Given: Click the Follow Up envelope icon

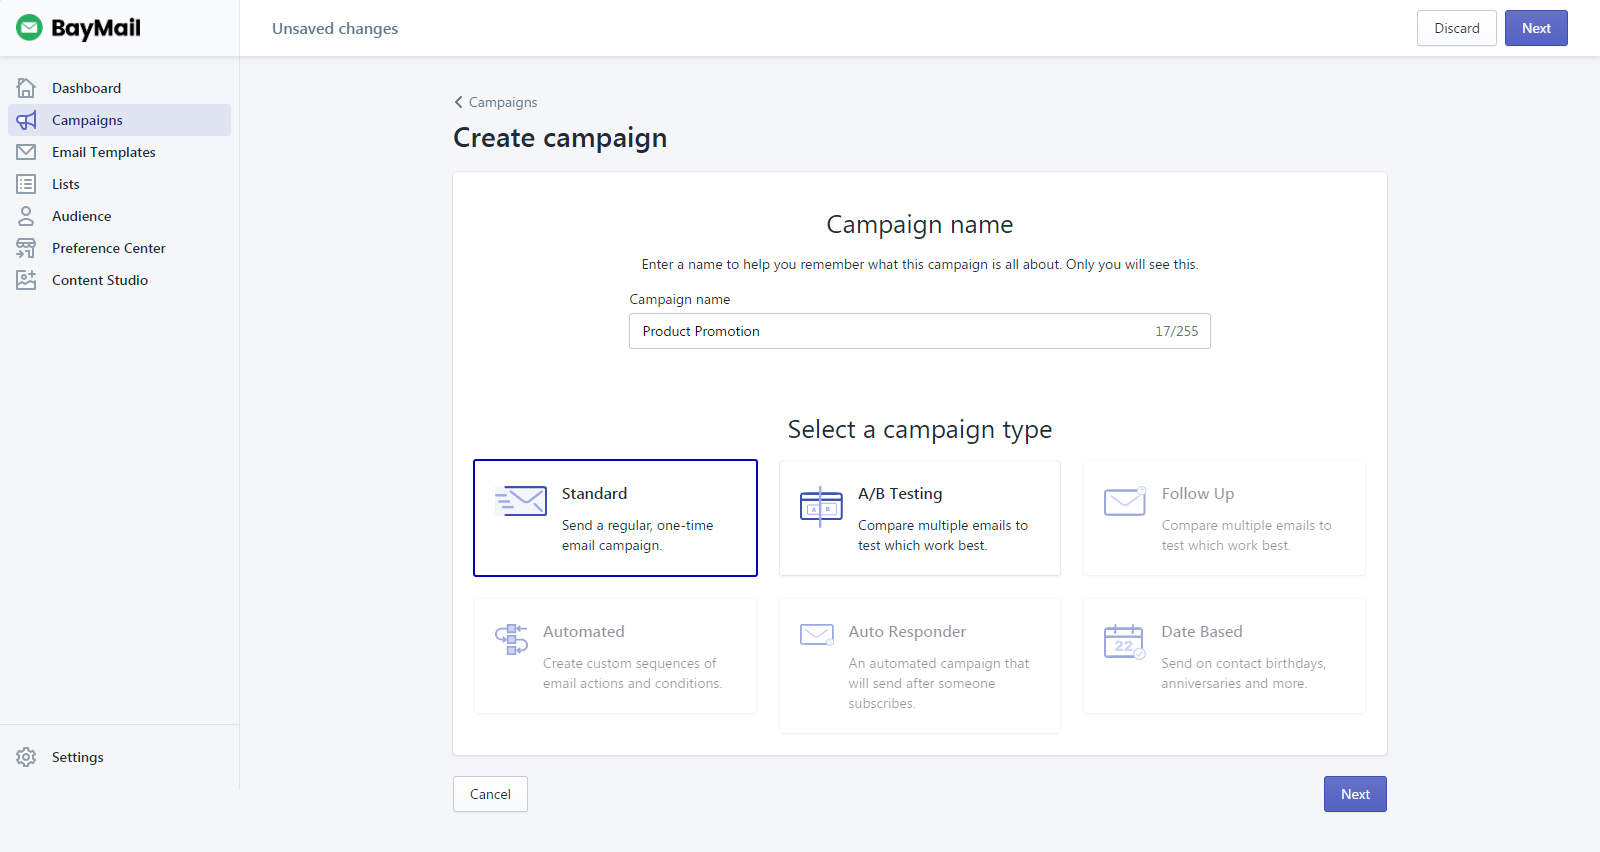Looking at the screenshot, I should (1125, 501).
